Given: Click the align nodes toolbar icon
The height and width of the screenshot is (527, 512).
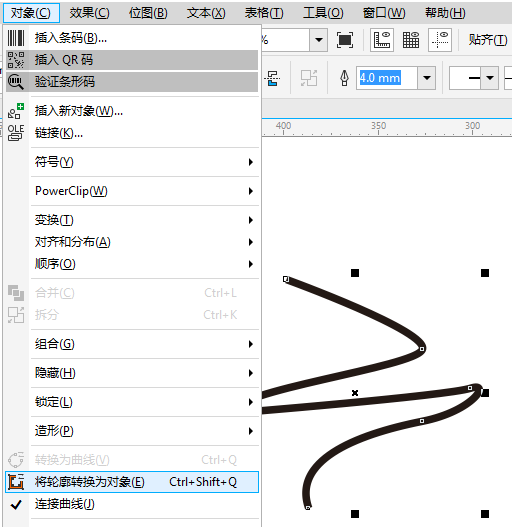Looking at the screenshot, I should click(x=272, y=78).
